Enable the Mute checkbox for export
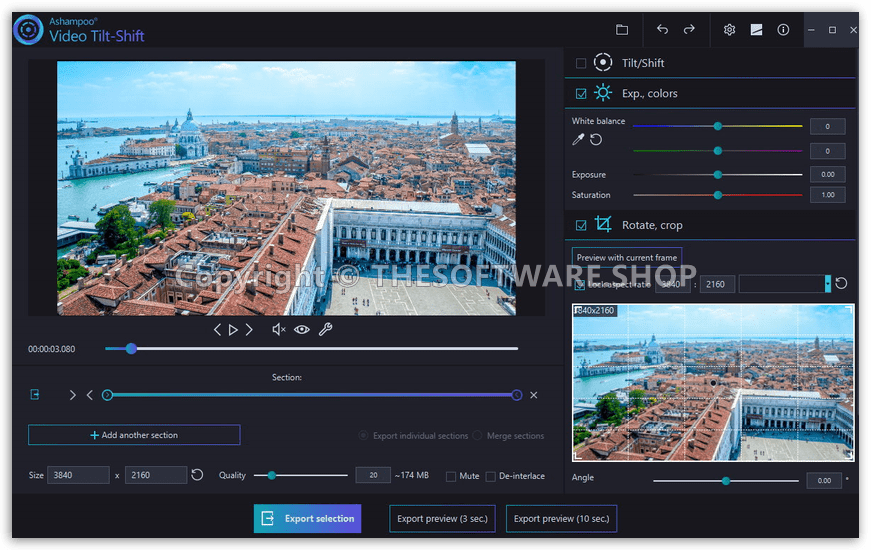 click(451, 476)
